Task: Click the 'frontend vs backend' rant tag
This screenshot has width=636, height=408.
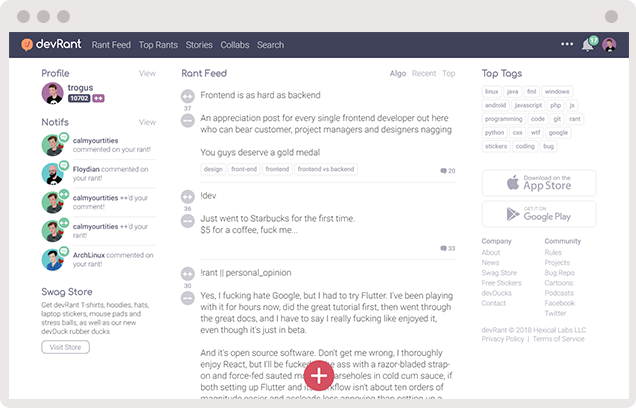Action: (x=326, y=169)
